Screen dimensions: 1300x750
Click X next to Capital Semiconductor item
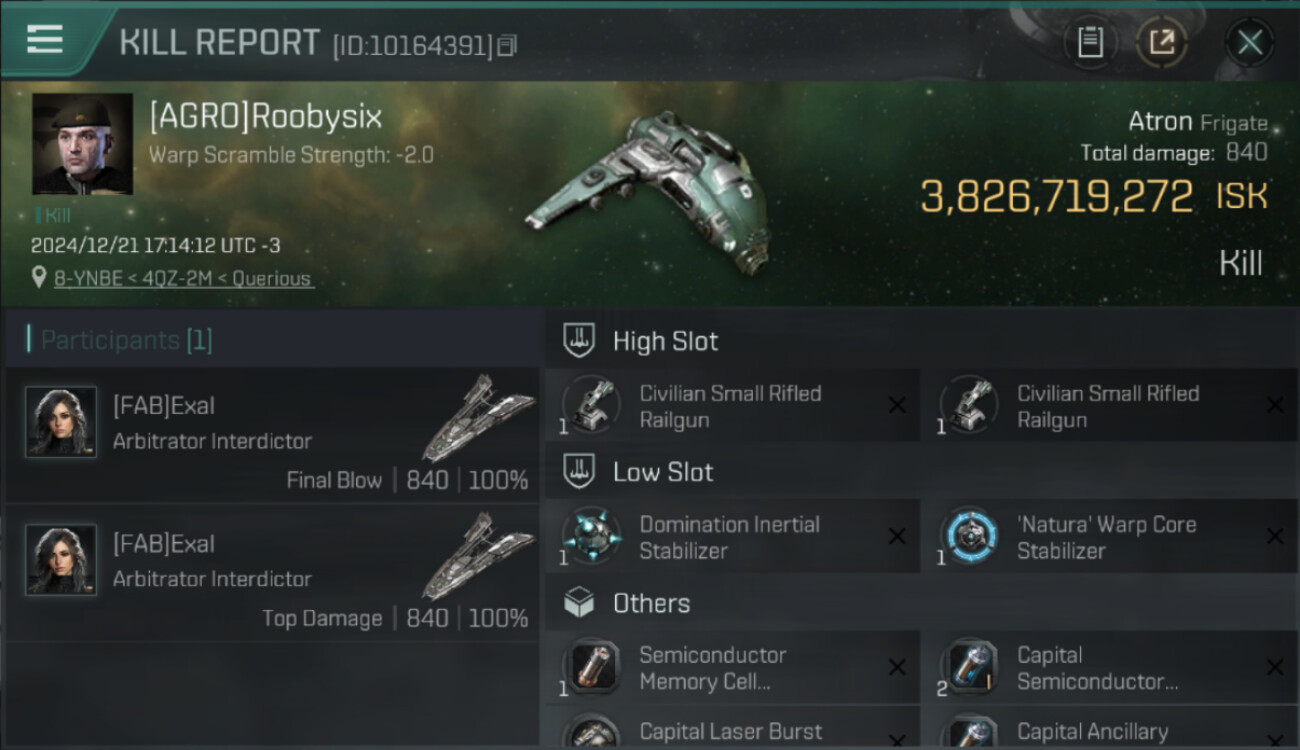point(1275,667)
